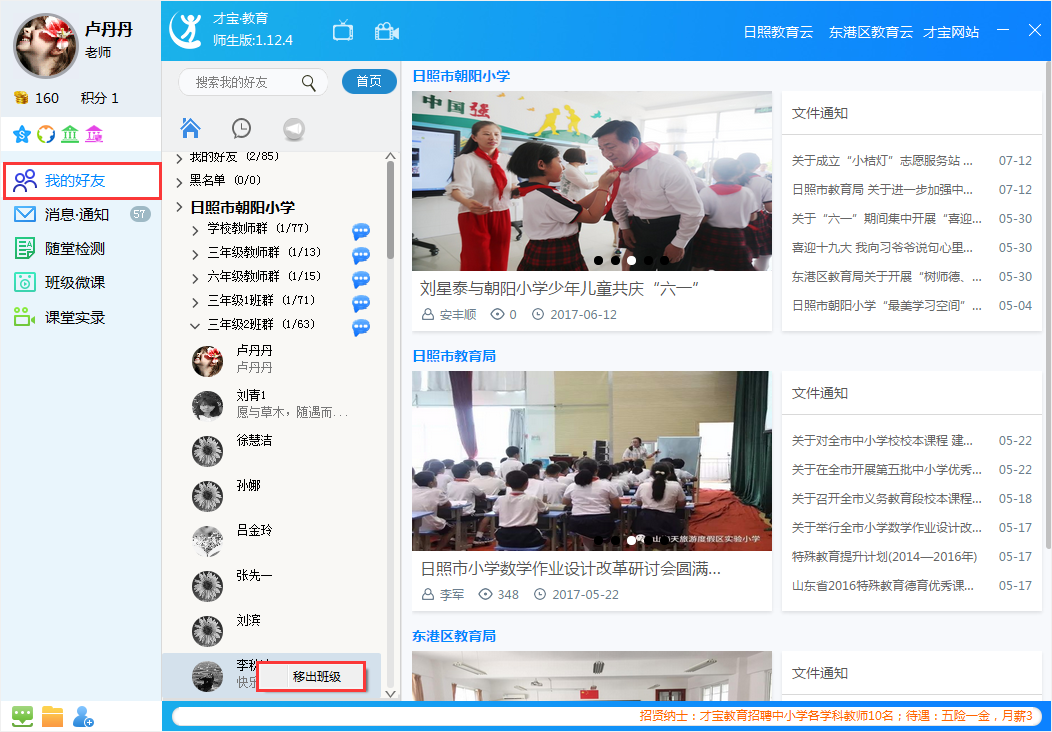The height and width of the screenshot is (732, 1052).
Task: Collapse 三年级2班群 group
Action: click(x=195, y=326)
